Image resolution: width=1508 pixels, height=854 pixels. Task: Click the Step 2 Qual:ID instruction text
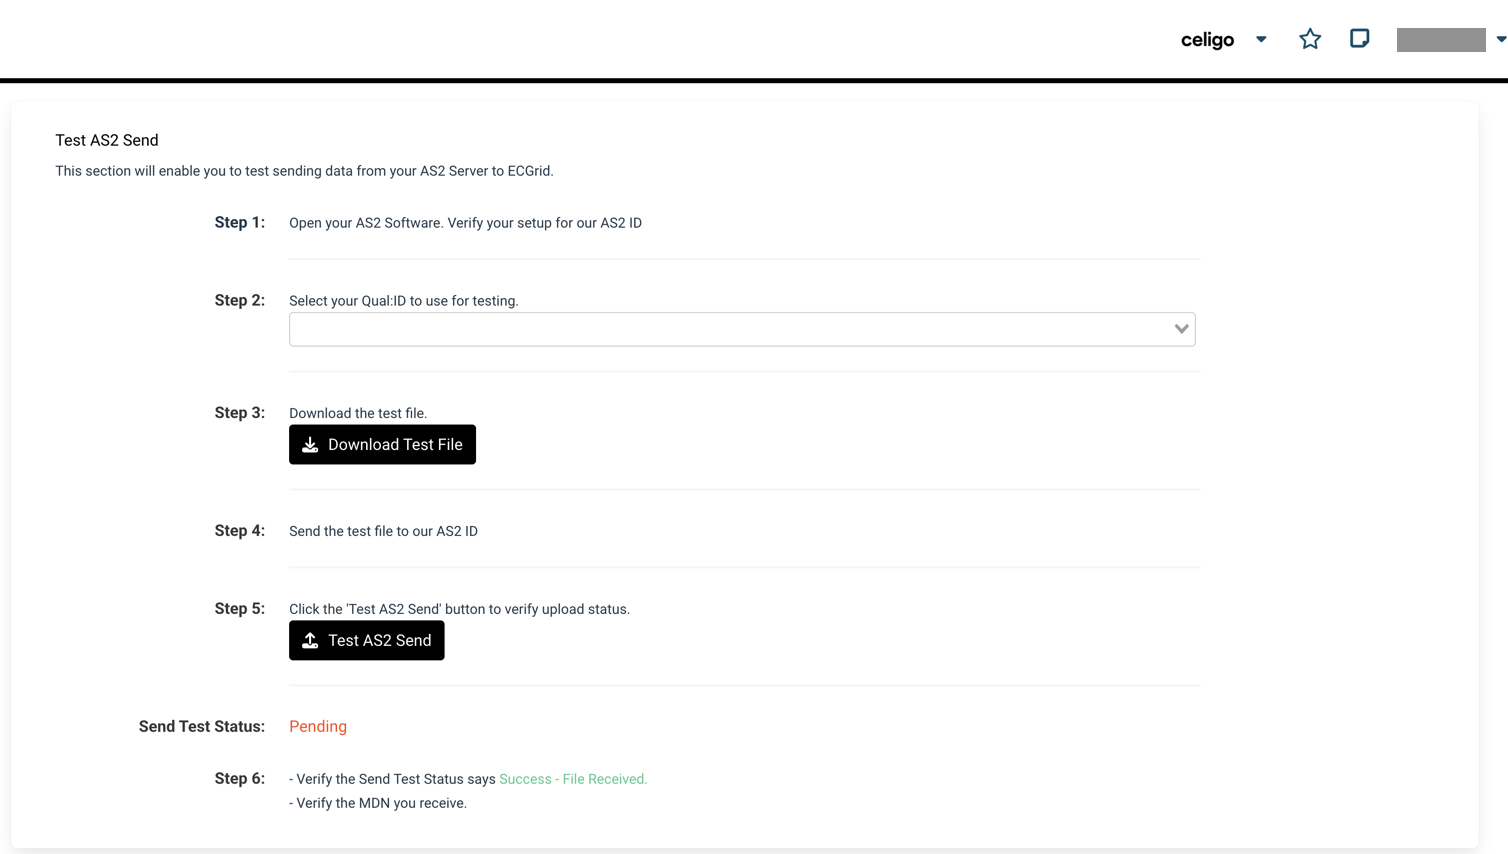[x=404, y=301]
